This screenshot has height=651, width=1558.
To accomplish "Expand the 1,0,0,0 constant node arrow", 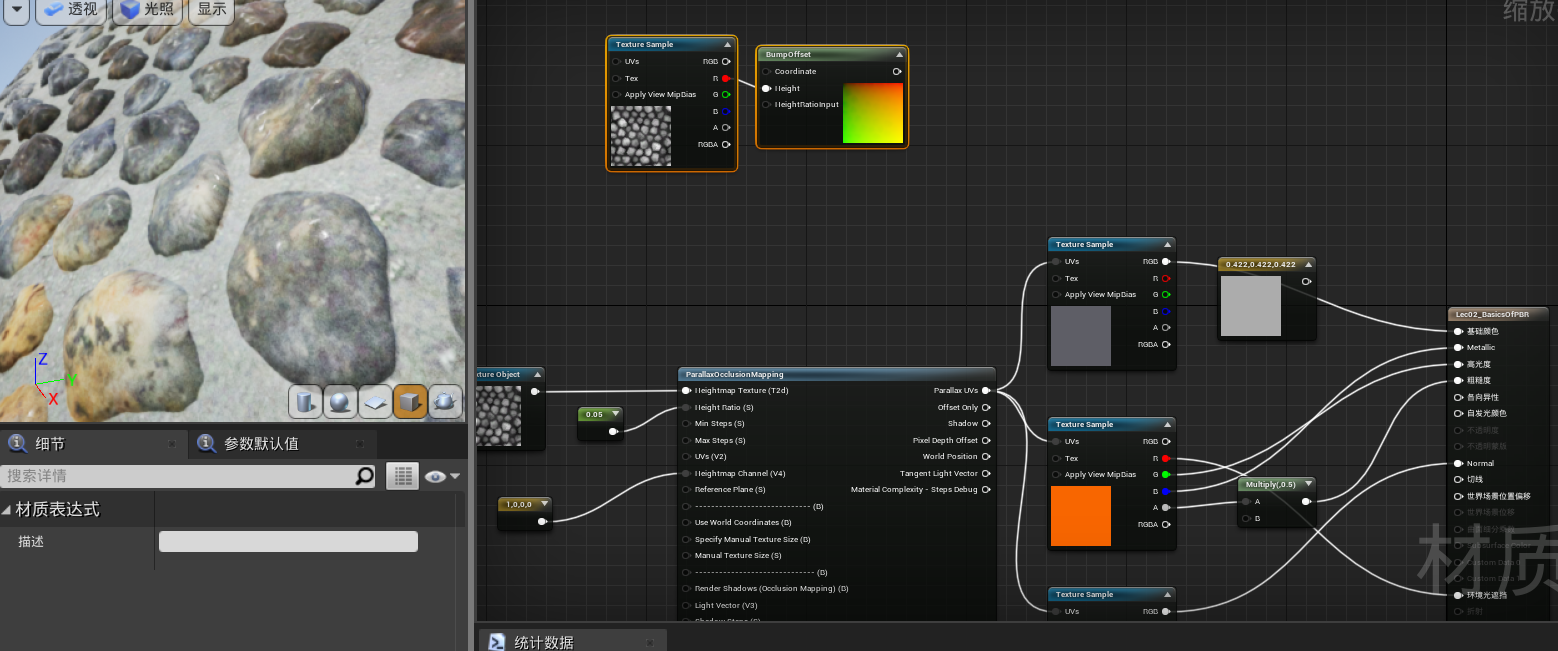I will [543, 504].
